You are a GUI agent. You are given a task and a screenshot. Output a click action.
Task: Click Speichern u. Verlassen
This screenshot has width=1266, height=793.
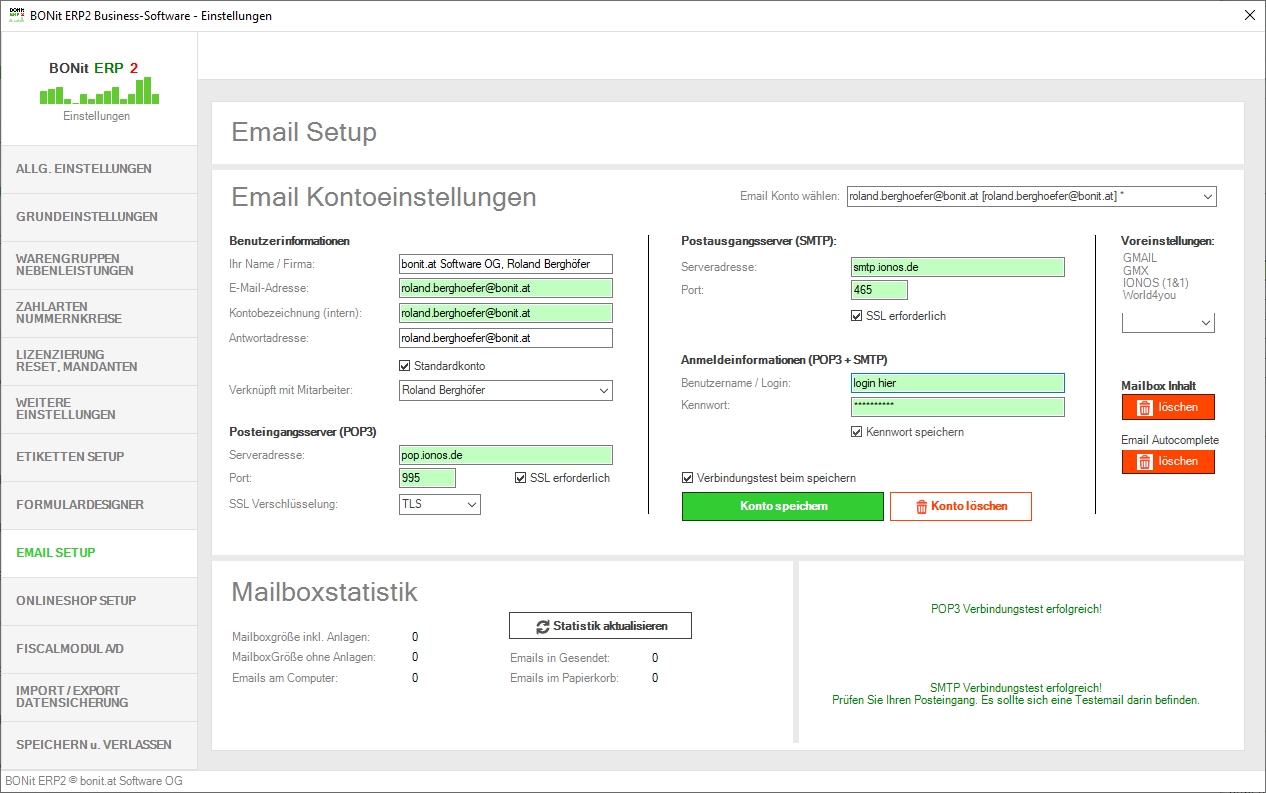[99, 745]
